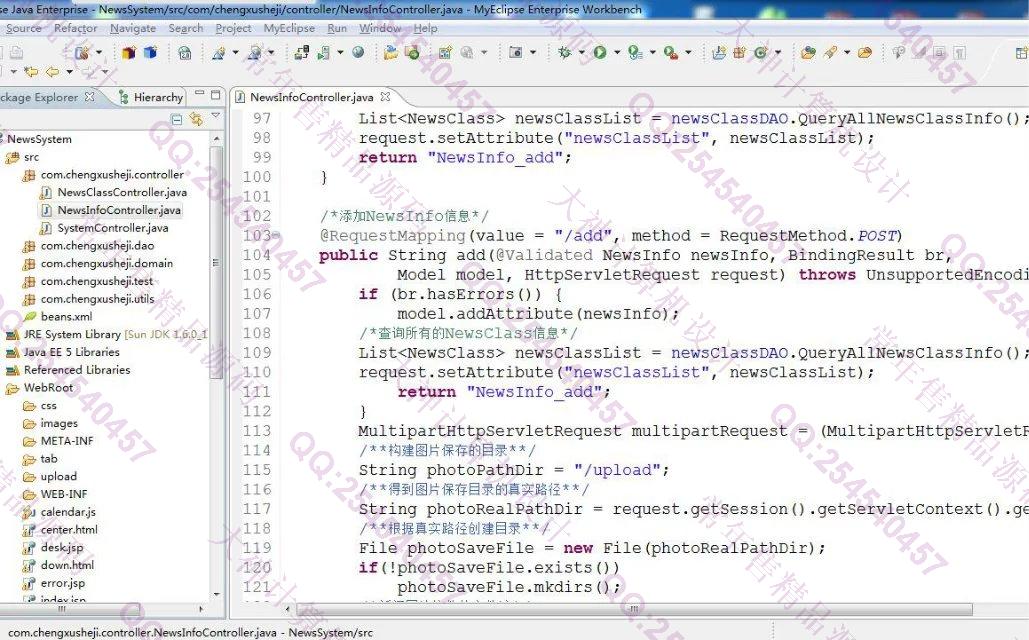1029x640 pixels.
Task: Click Link with Editor double-arrow icon
Action: 196,119
